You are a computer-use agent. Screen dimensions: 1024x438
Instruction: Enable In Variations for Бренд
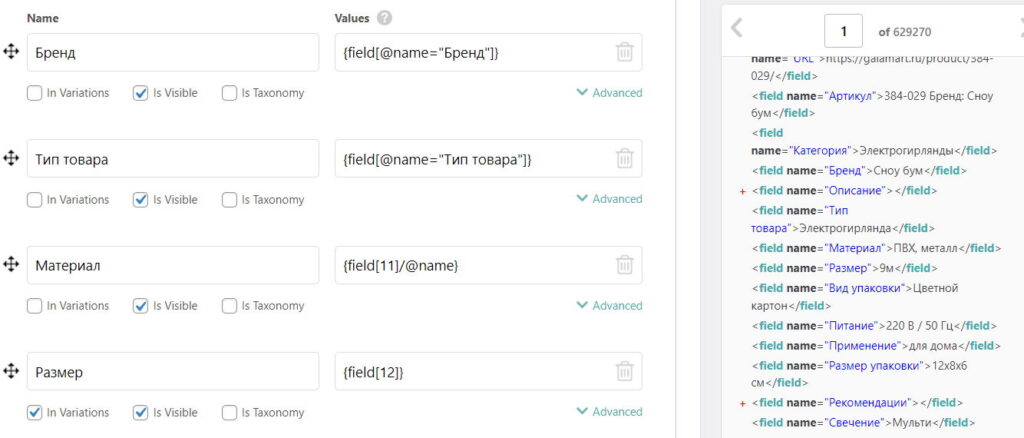pos(35,93)
